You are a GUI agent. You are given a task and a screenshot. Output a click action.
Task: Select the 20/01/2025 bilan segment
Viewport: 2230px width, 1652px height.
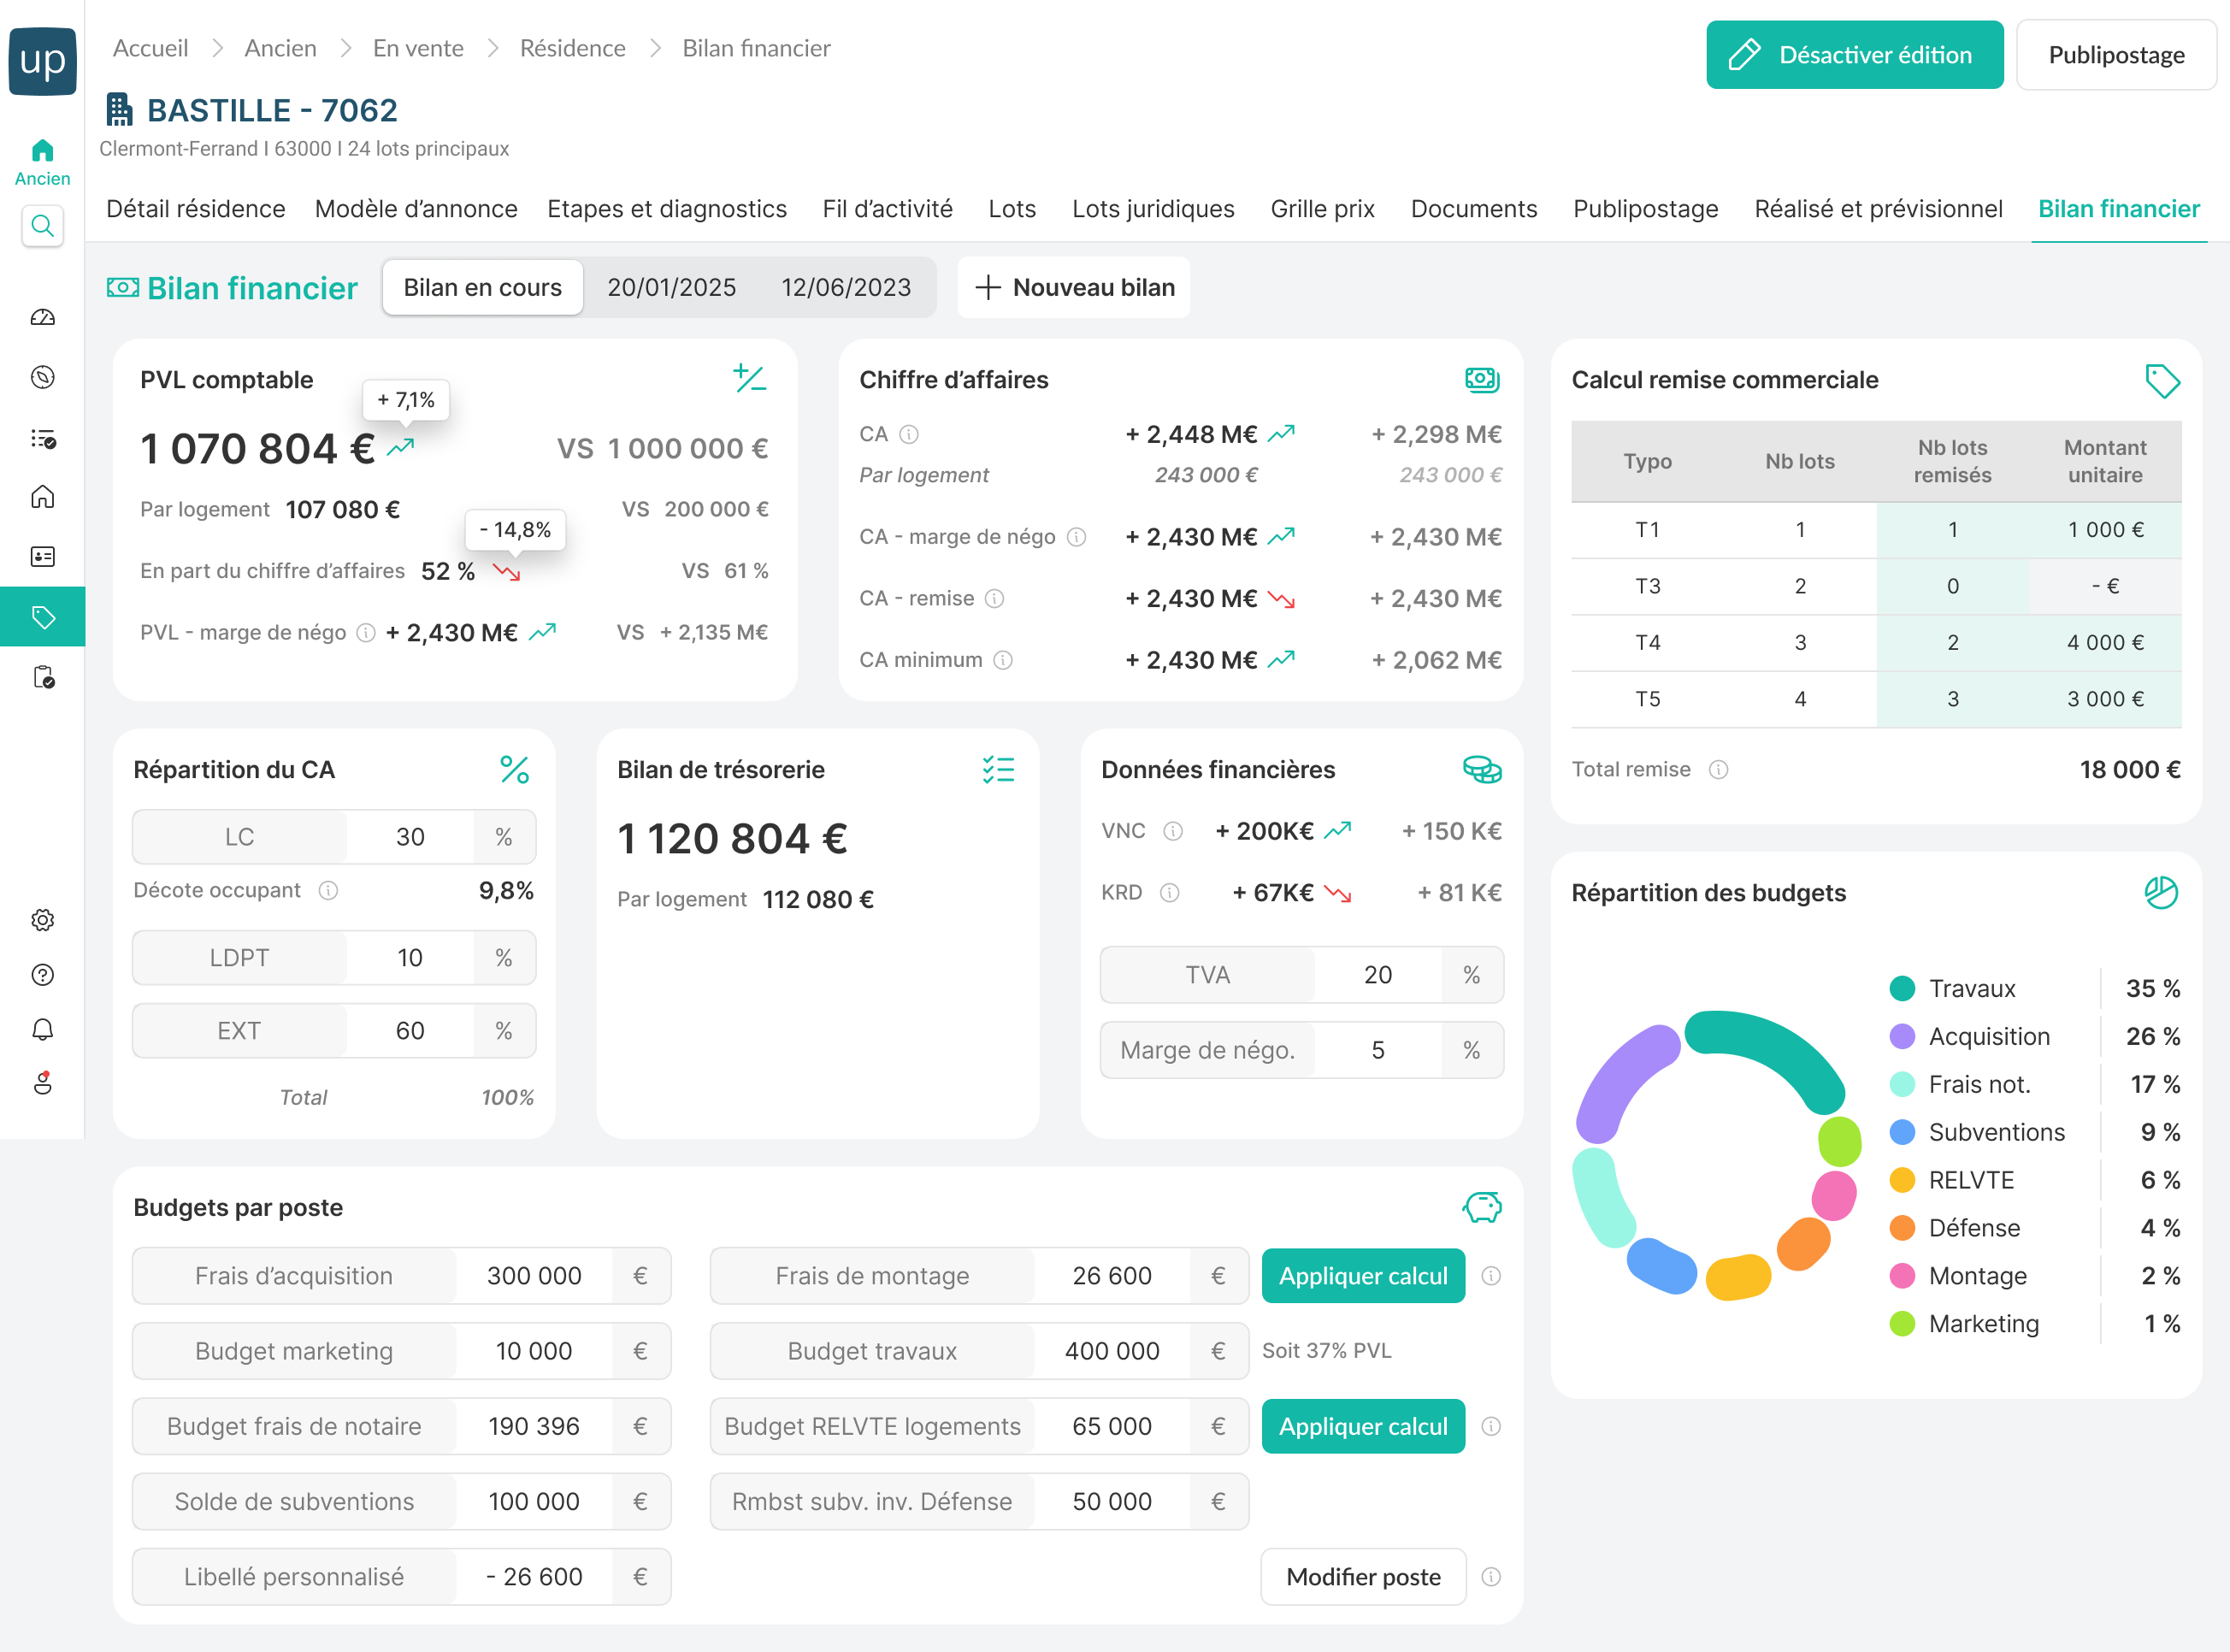(x=671, y=288)
